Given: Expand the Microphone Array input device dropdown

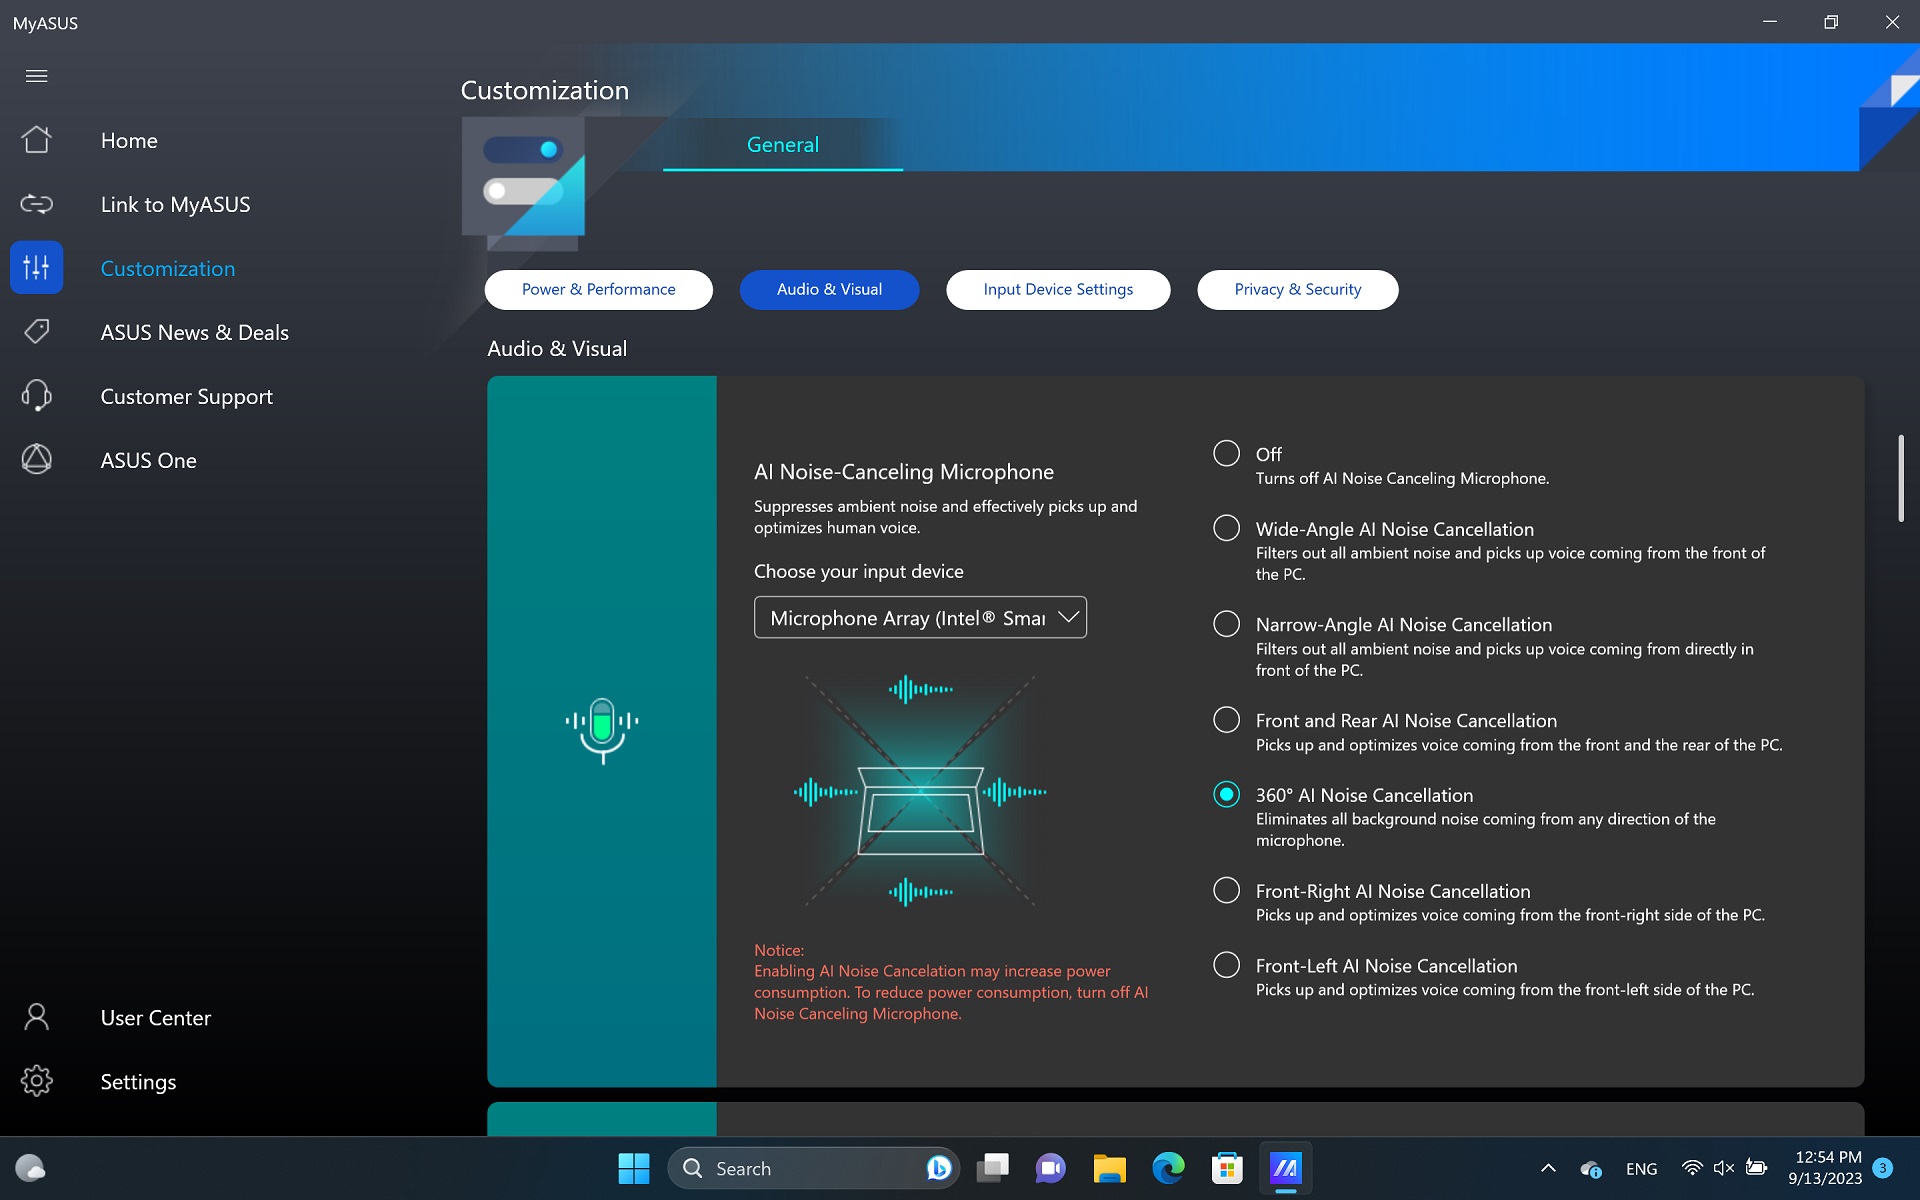Looking at the screenshot, I should (x=920, y=618).
